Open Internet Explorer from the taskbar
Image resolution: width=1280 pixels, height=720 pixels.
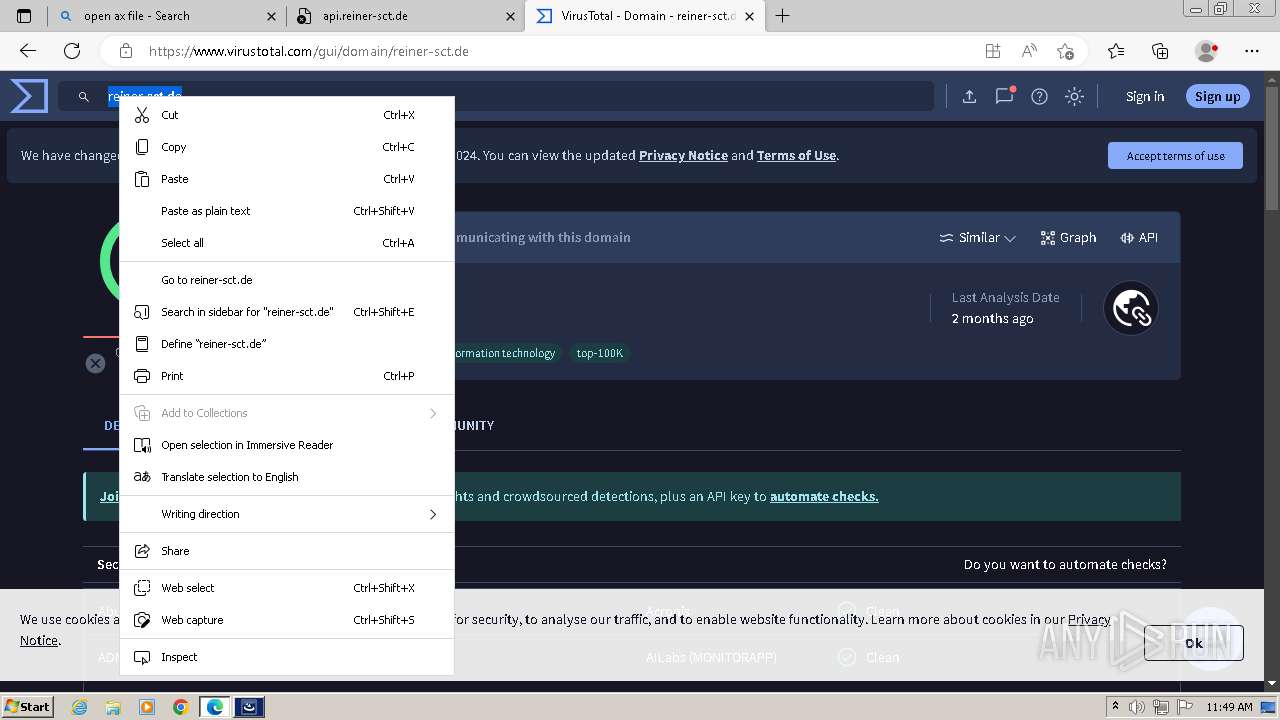pyautogui.click(x=79, y=707)
